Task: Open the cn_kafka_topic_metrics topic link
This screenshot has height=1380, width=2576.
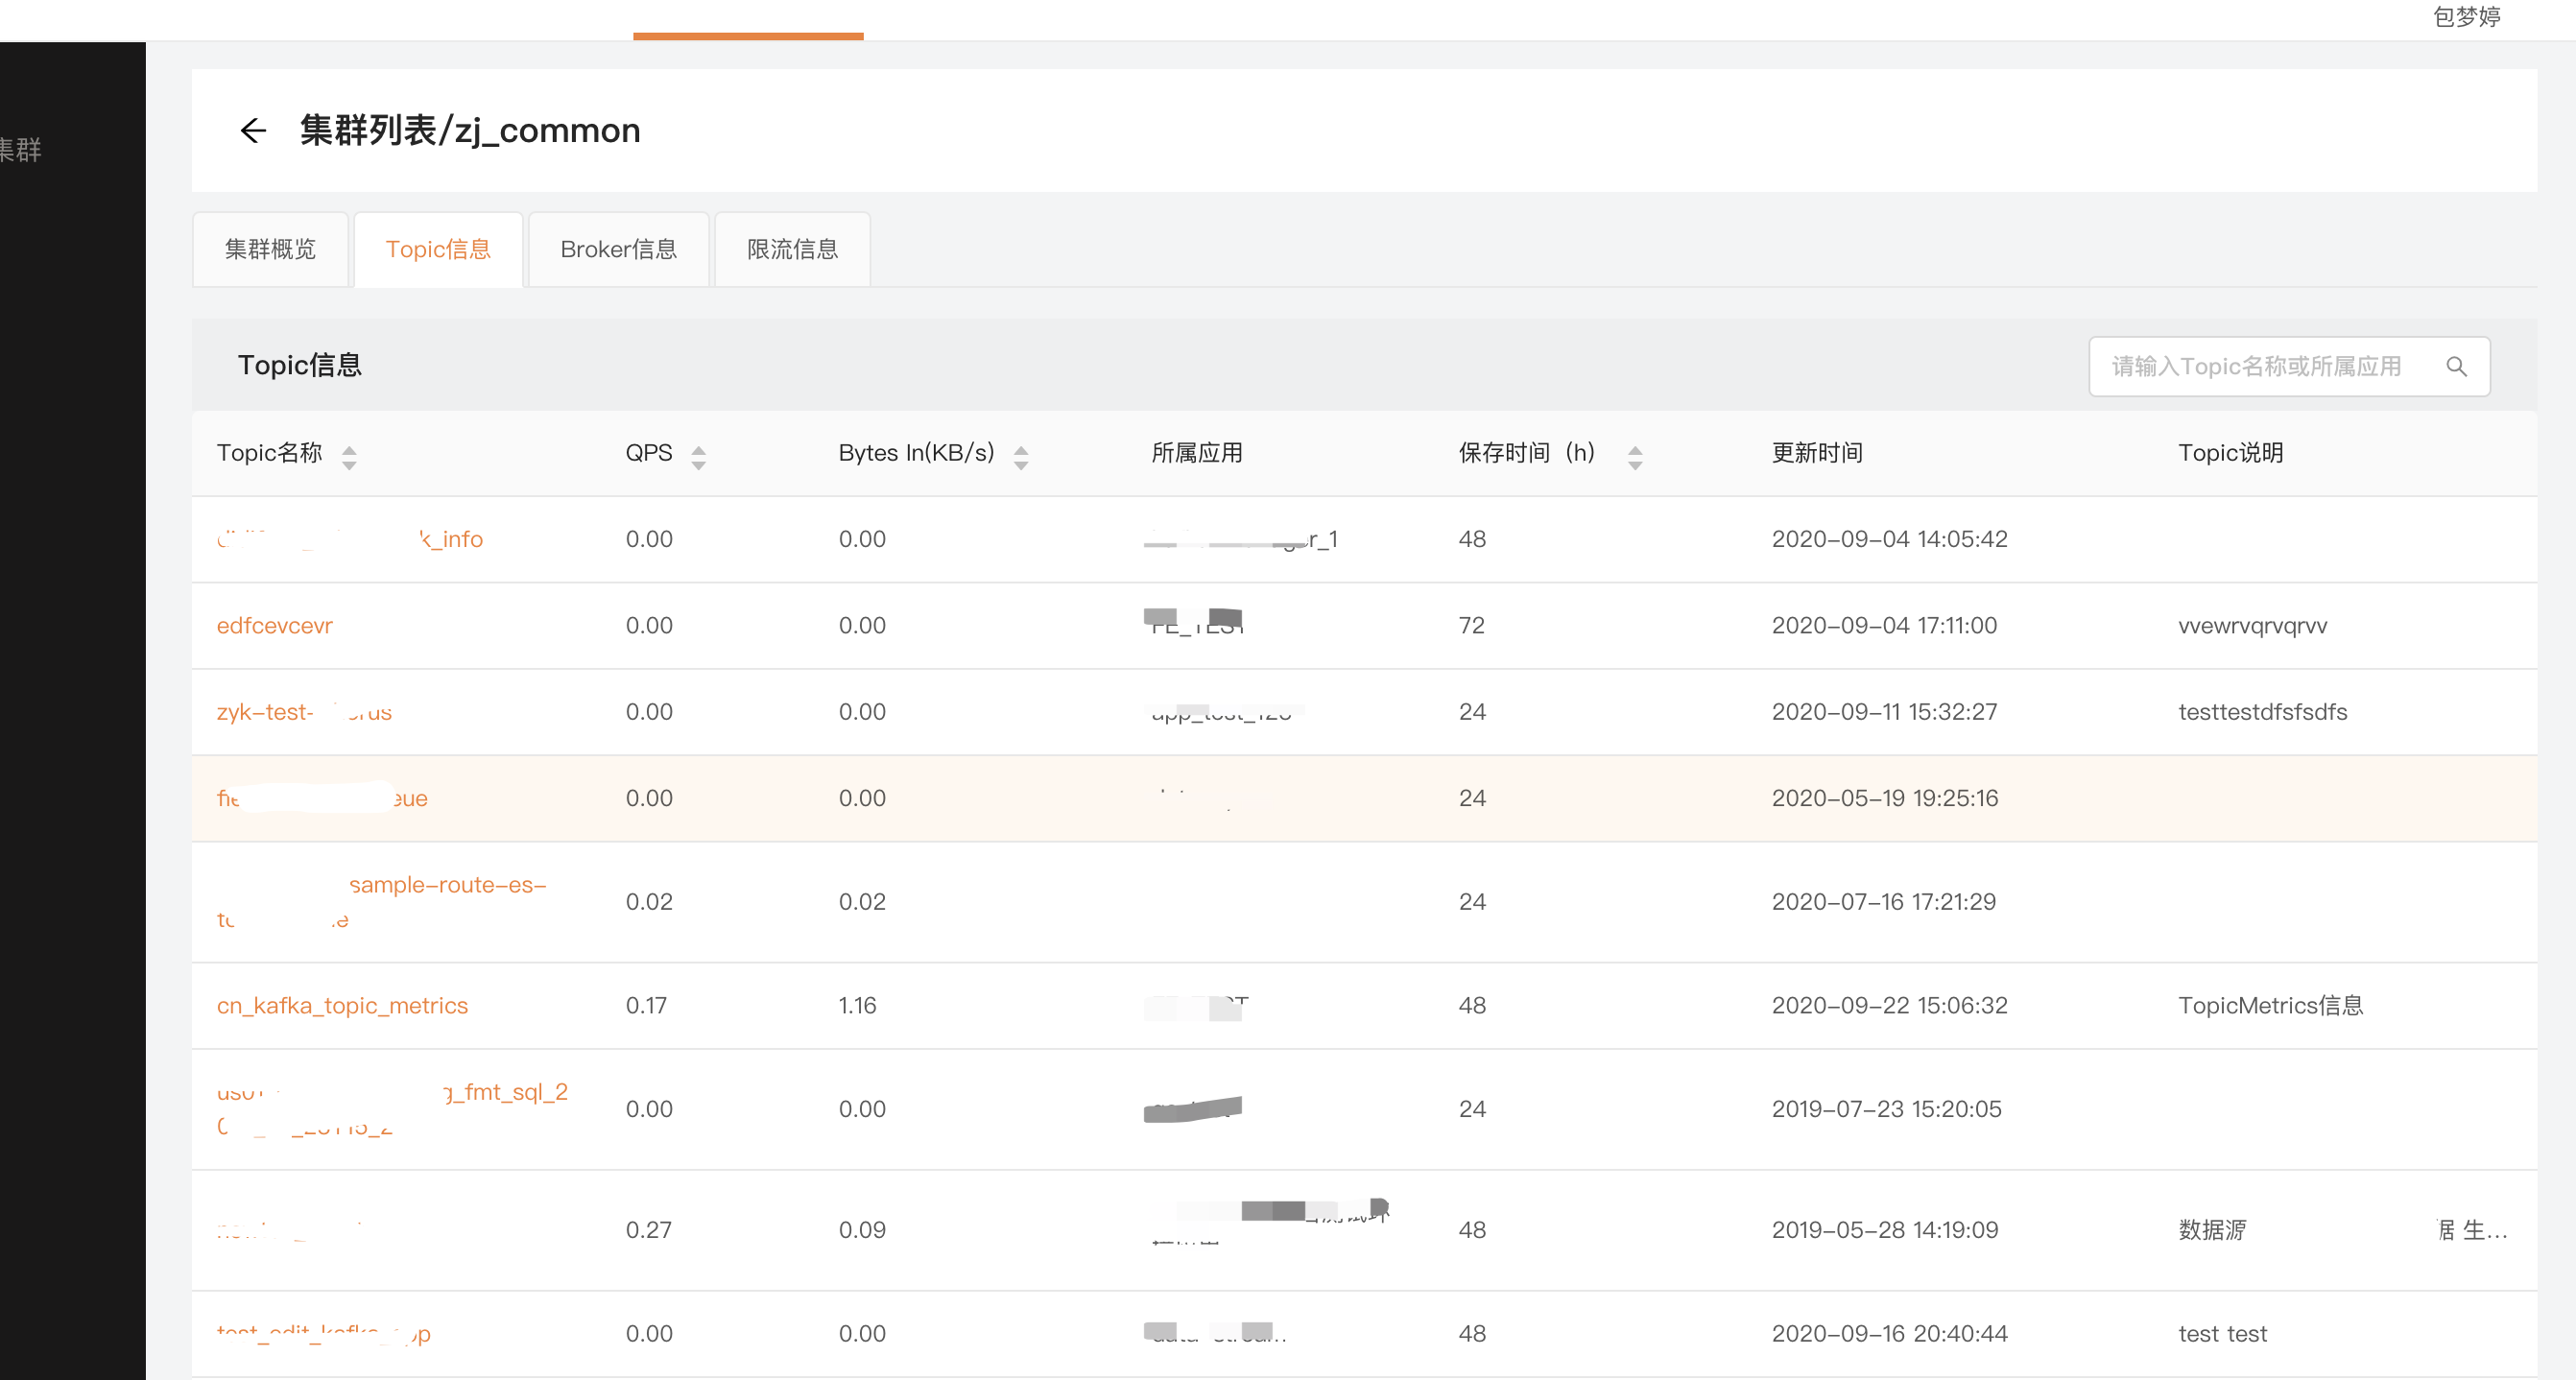Action: click(x=342, y=1005)
